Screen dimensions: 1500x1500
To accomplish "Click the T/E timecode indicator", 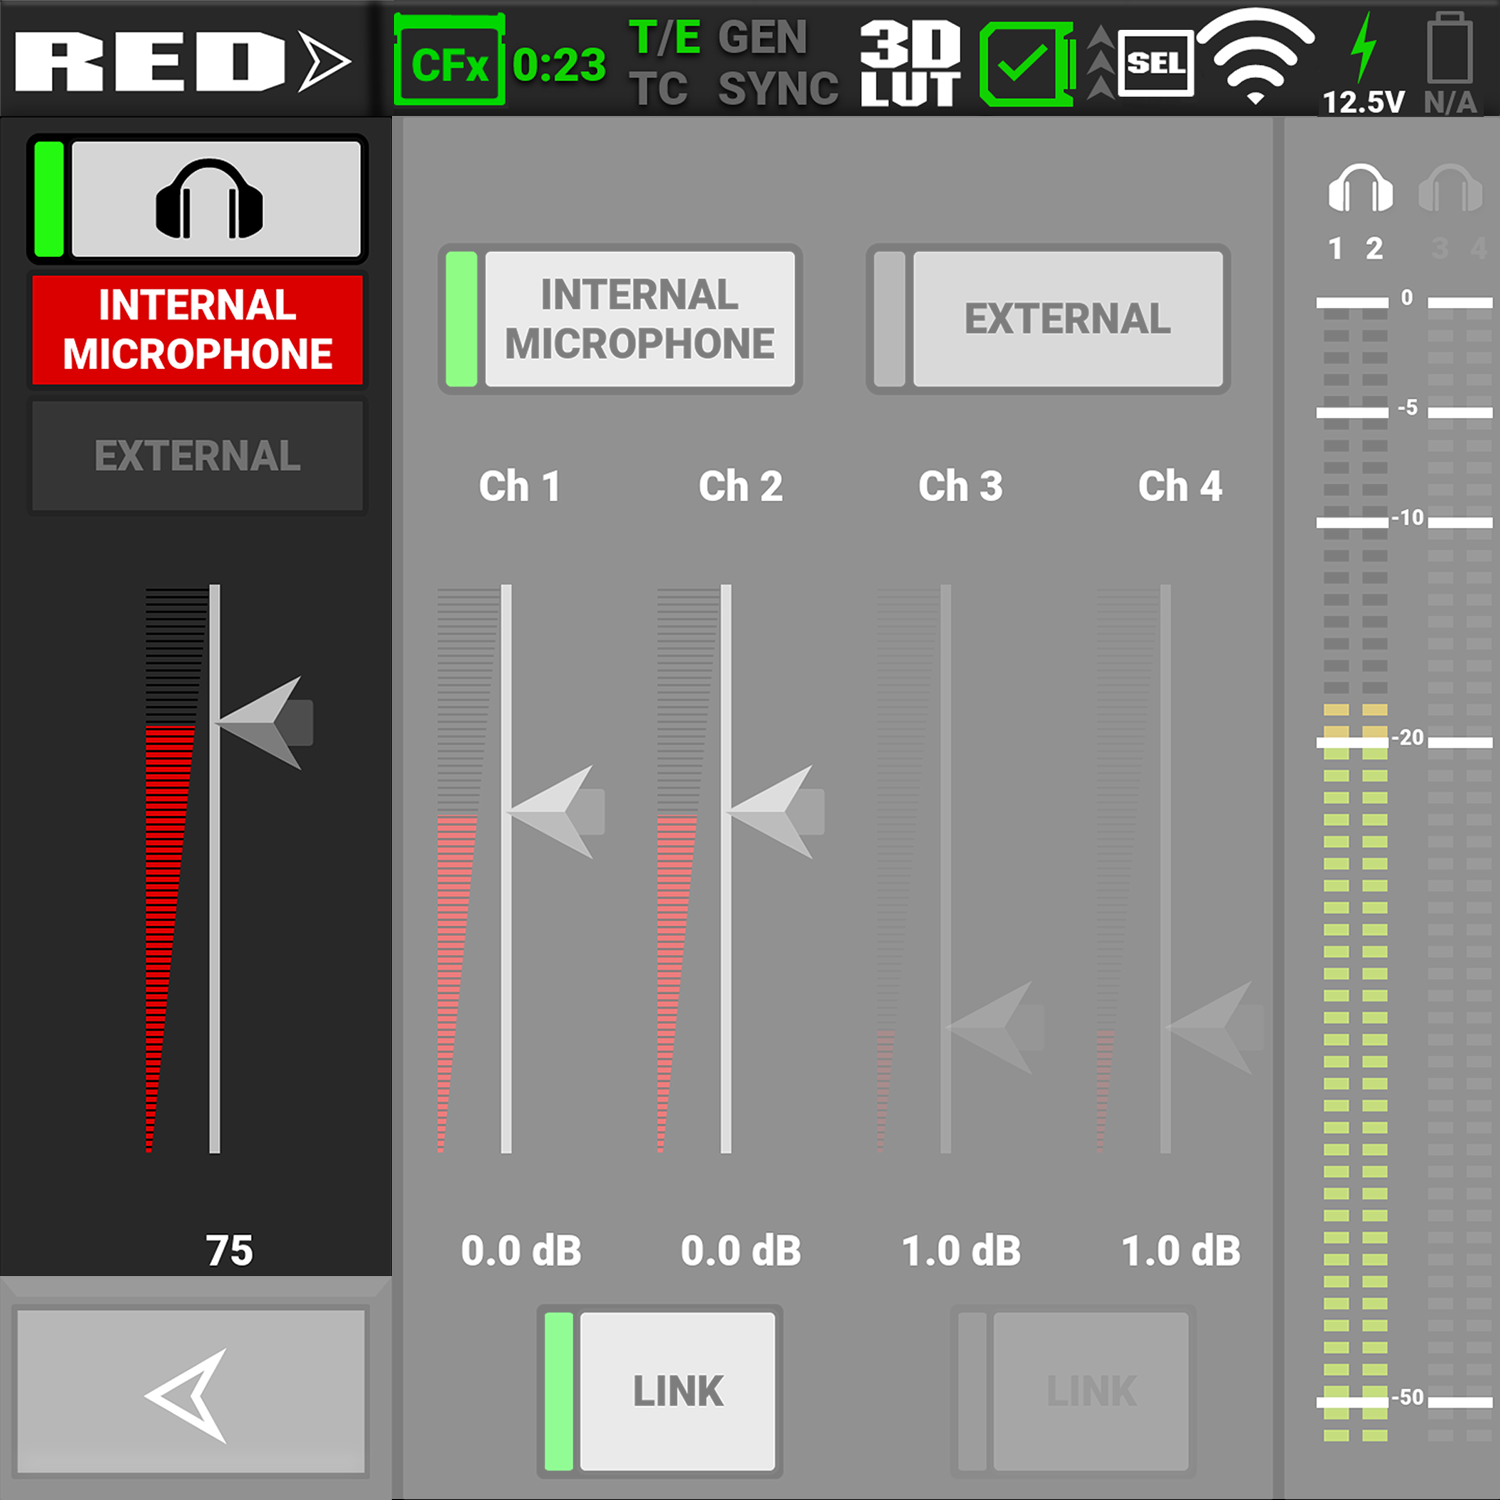I will tap(664, 39).
